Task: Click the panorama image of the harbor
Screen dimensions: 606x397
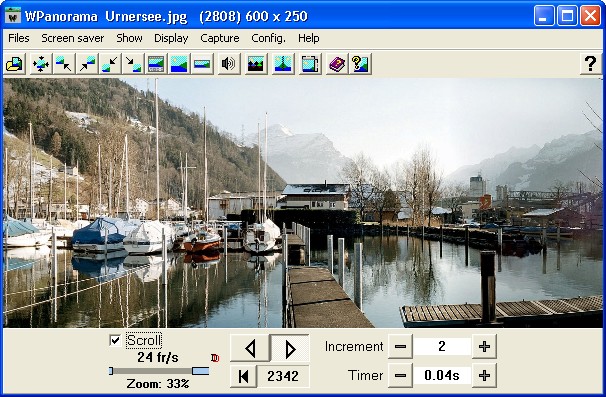Action: pyautogui.click(x=303, y=203)
